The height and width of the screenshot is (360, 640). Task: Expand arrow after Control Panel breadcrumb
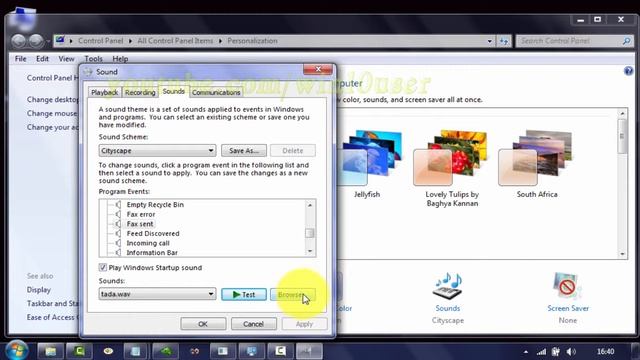(130, 41)
